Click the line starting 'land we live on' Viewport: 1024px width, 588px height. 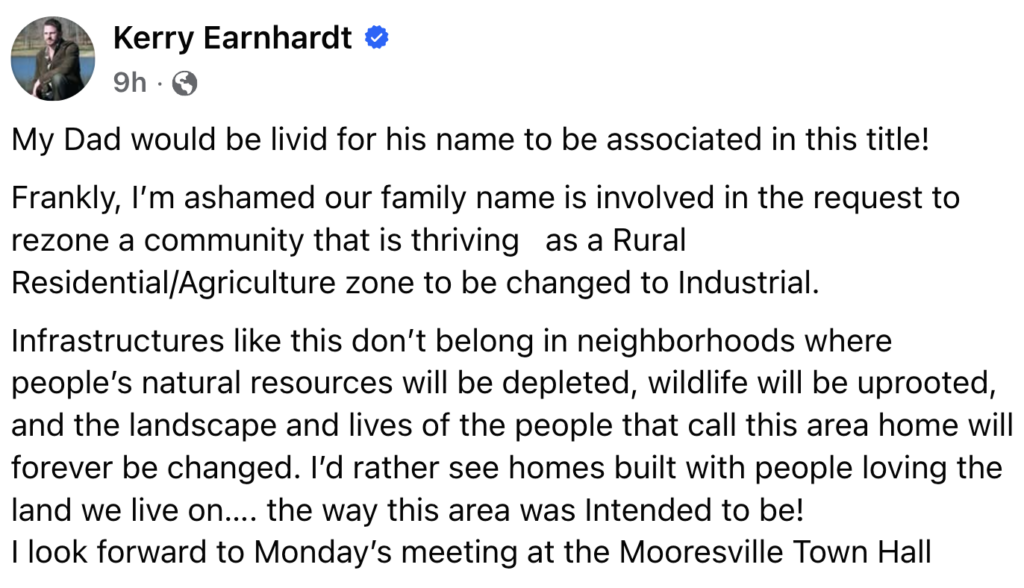(x=408, y=511)
